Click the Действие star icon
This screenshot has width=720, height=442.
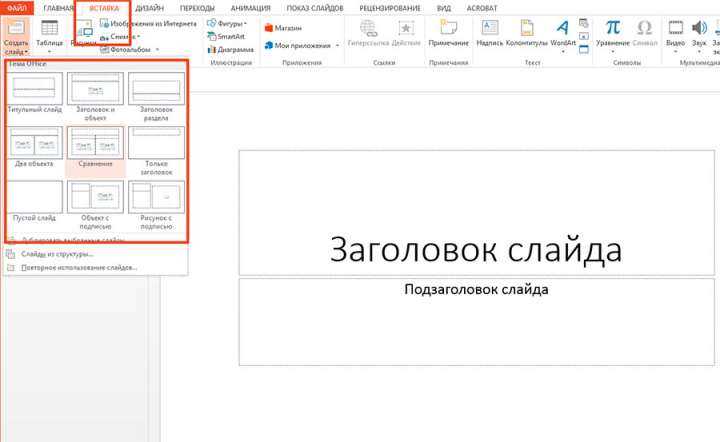tap(406, 28)
